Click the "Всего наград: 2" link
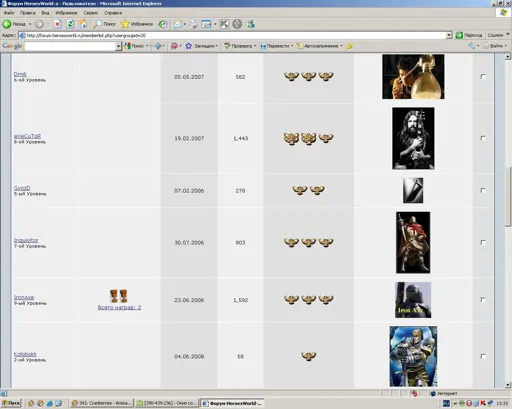Image resolution: width=512 pixels, height=409 pixels. click(119, 307)
